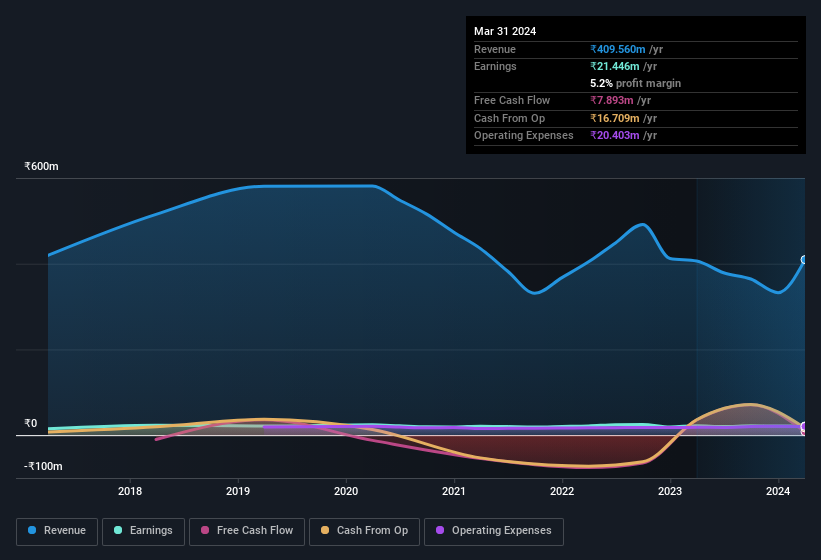Click the 2024 x-axis label
Viewport: 821px width, 560px height.
pos(778,491)
